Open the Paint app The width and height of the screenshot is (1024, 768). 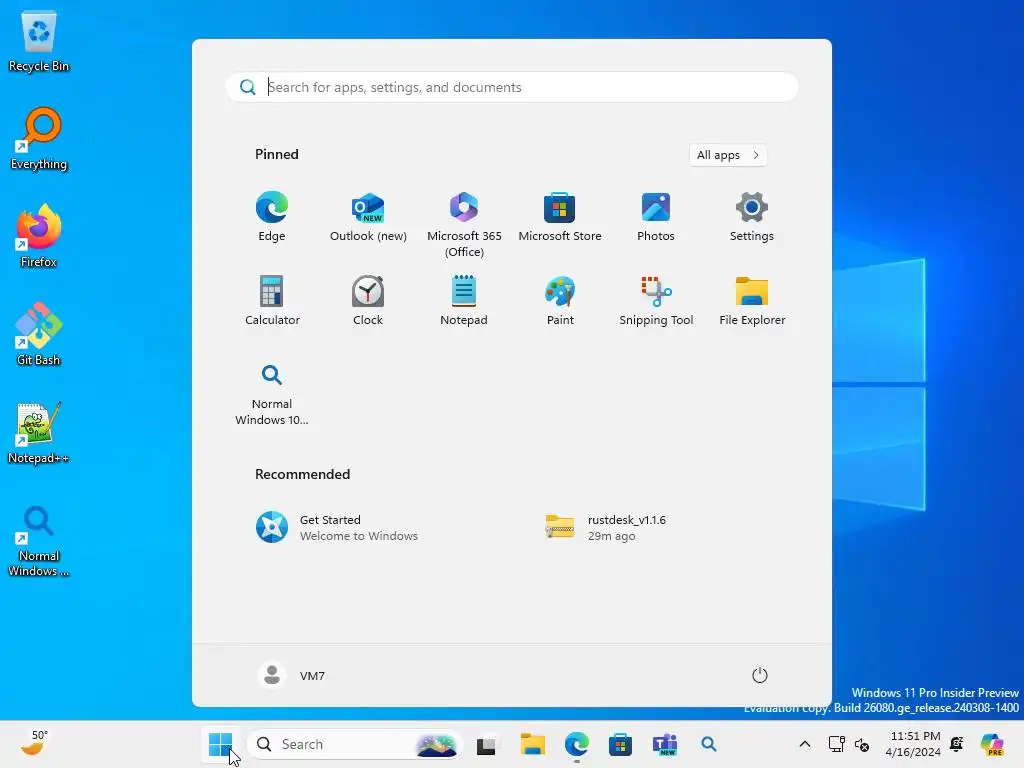point(560,300)
